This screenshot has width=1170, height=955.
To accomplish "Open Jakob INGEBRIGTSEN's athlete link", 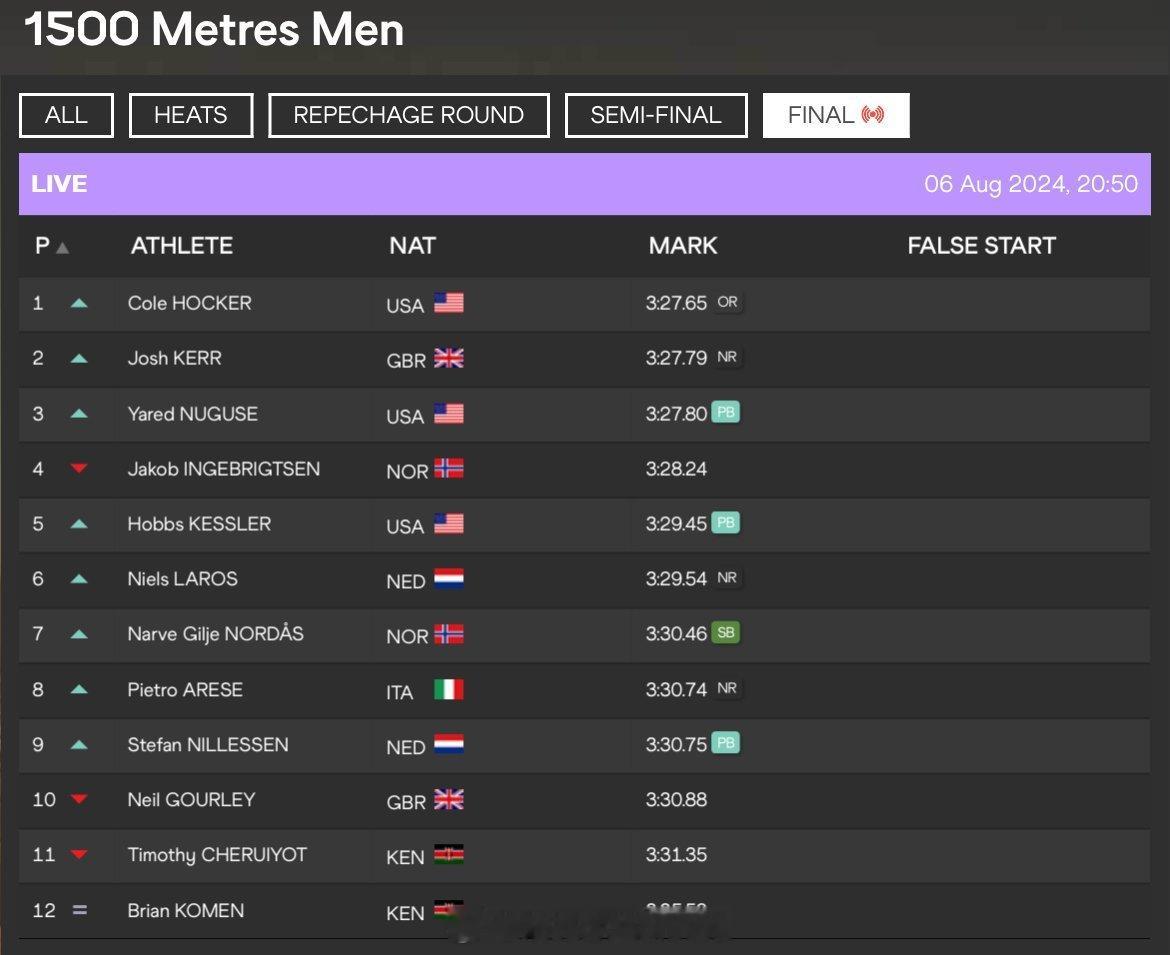I will click(x=224, y=469).
